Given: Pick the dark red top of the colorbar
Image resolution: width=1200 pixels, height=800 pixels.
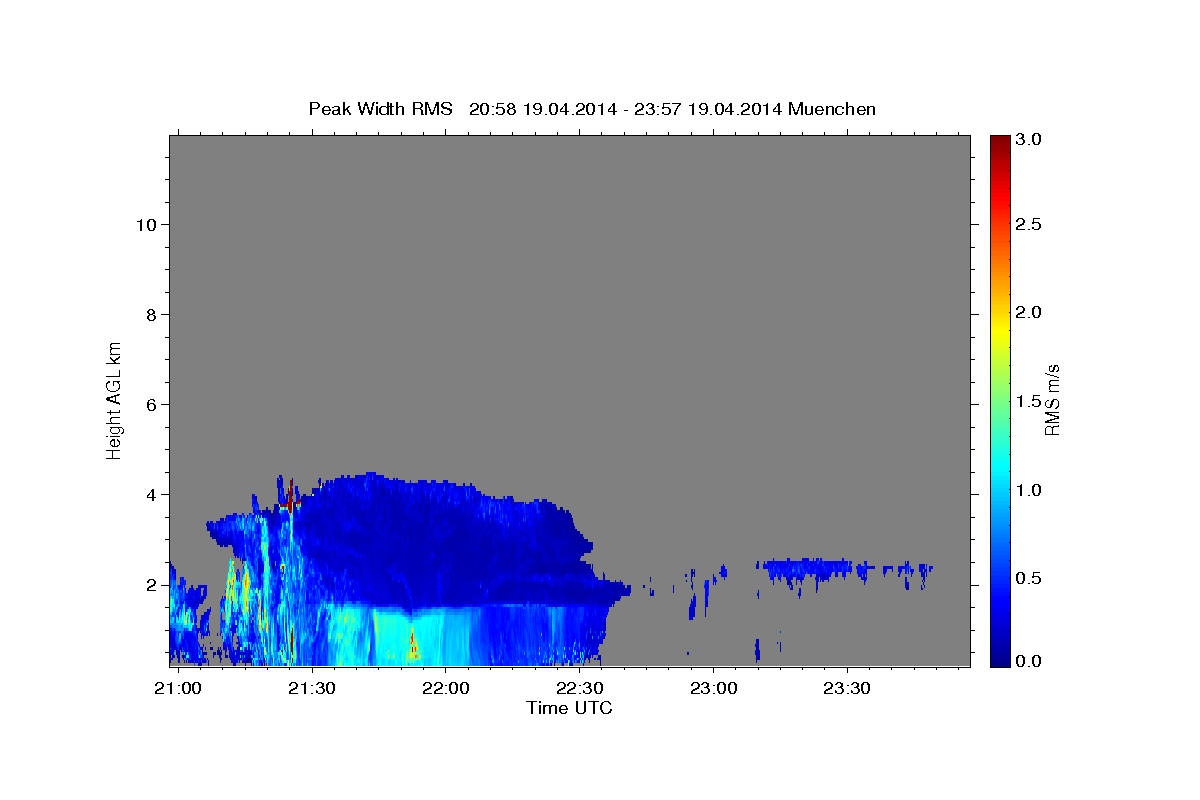Looking at the screenshot, I should 999,145.
